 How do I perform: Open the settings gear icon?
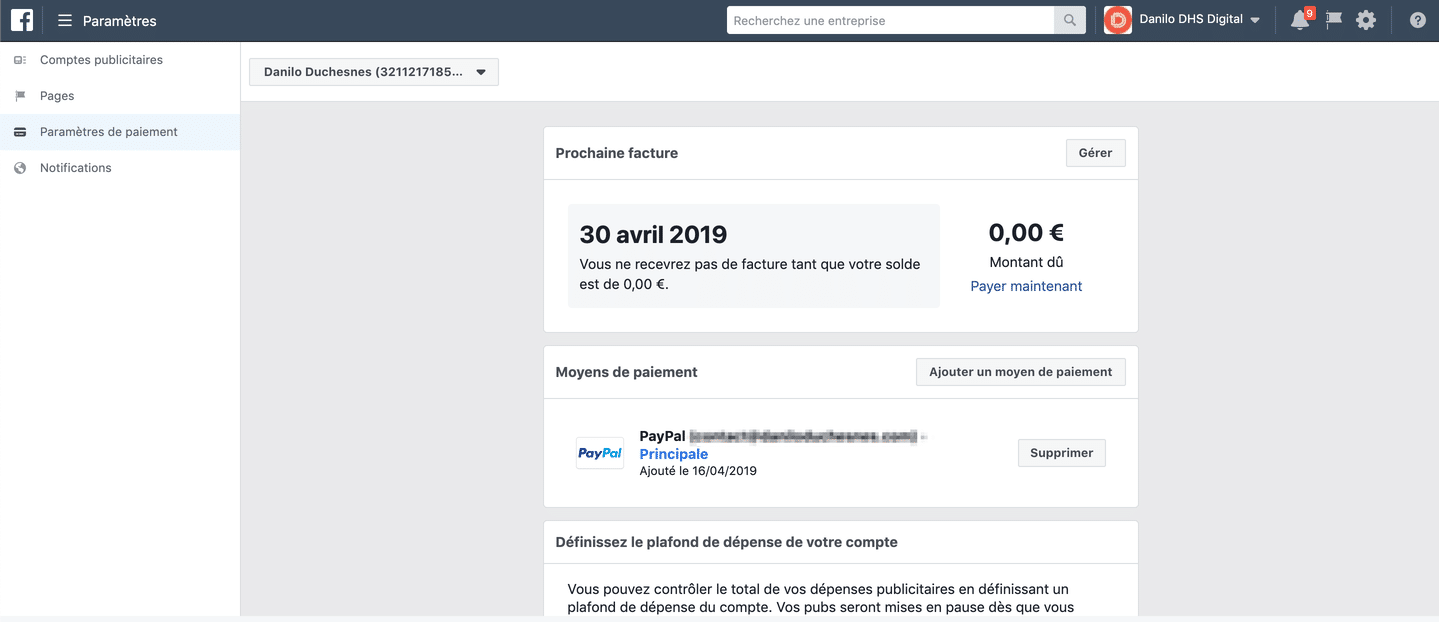coord(1366,20)
